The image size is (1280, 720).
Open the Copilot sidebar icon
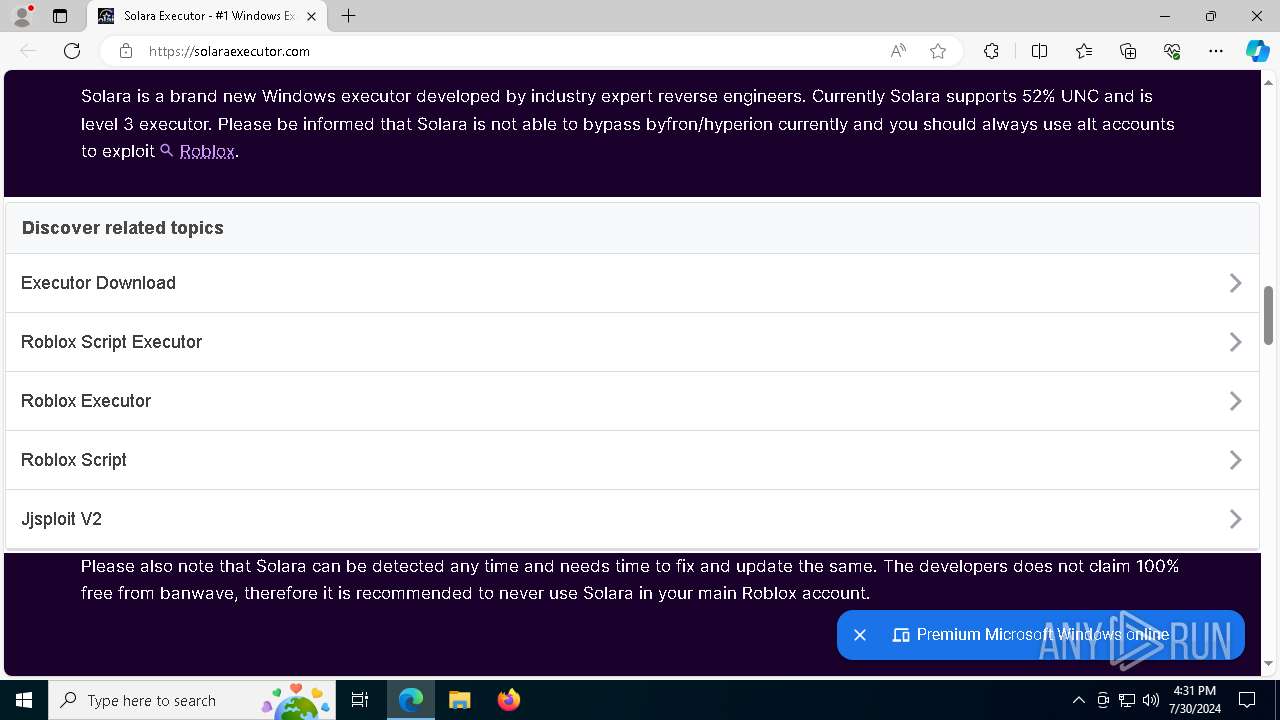click(1257, 51)
